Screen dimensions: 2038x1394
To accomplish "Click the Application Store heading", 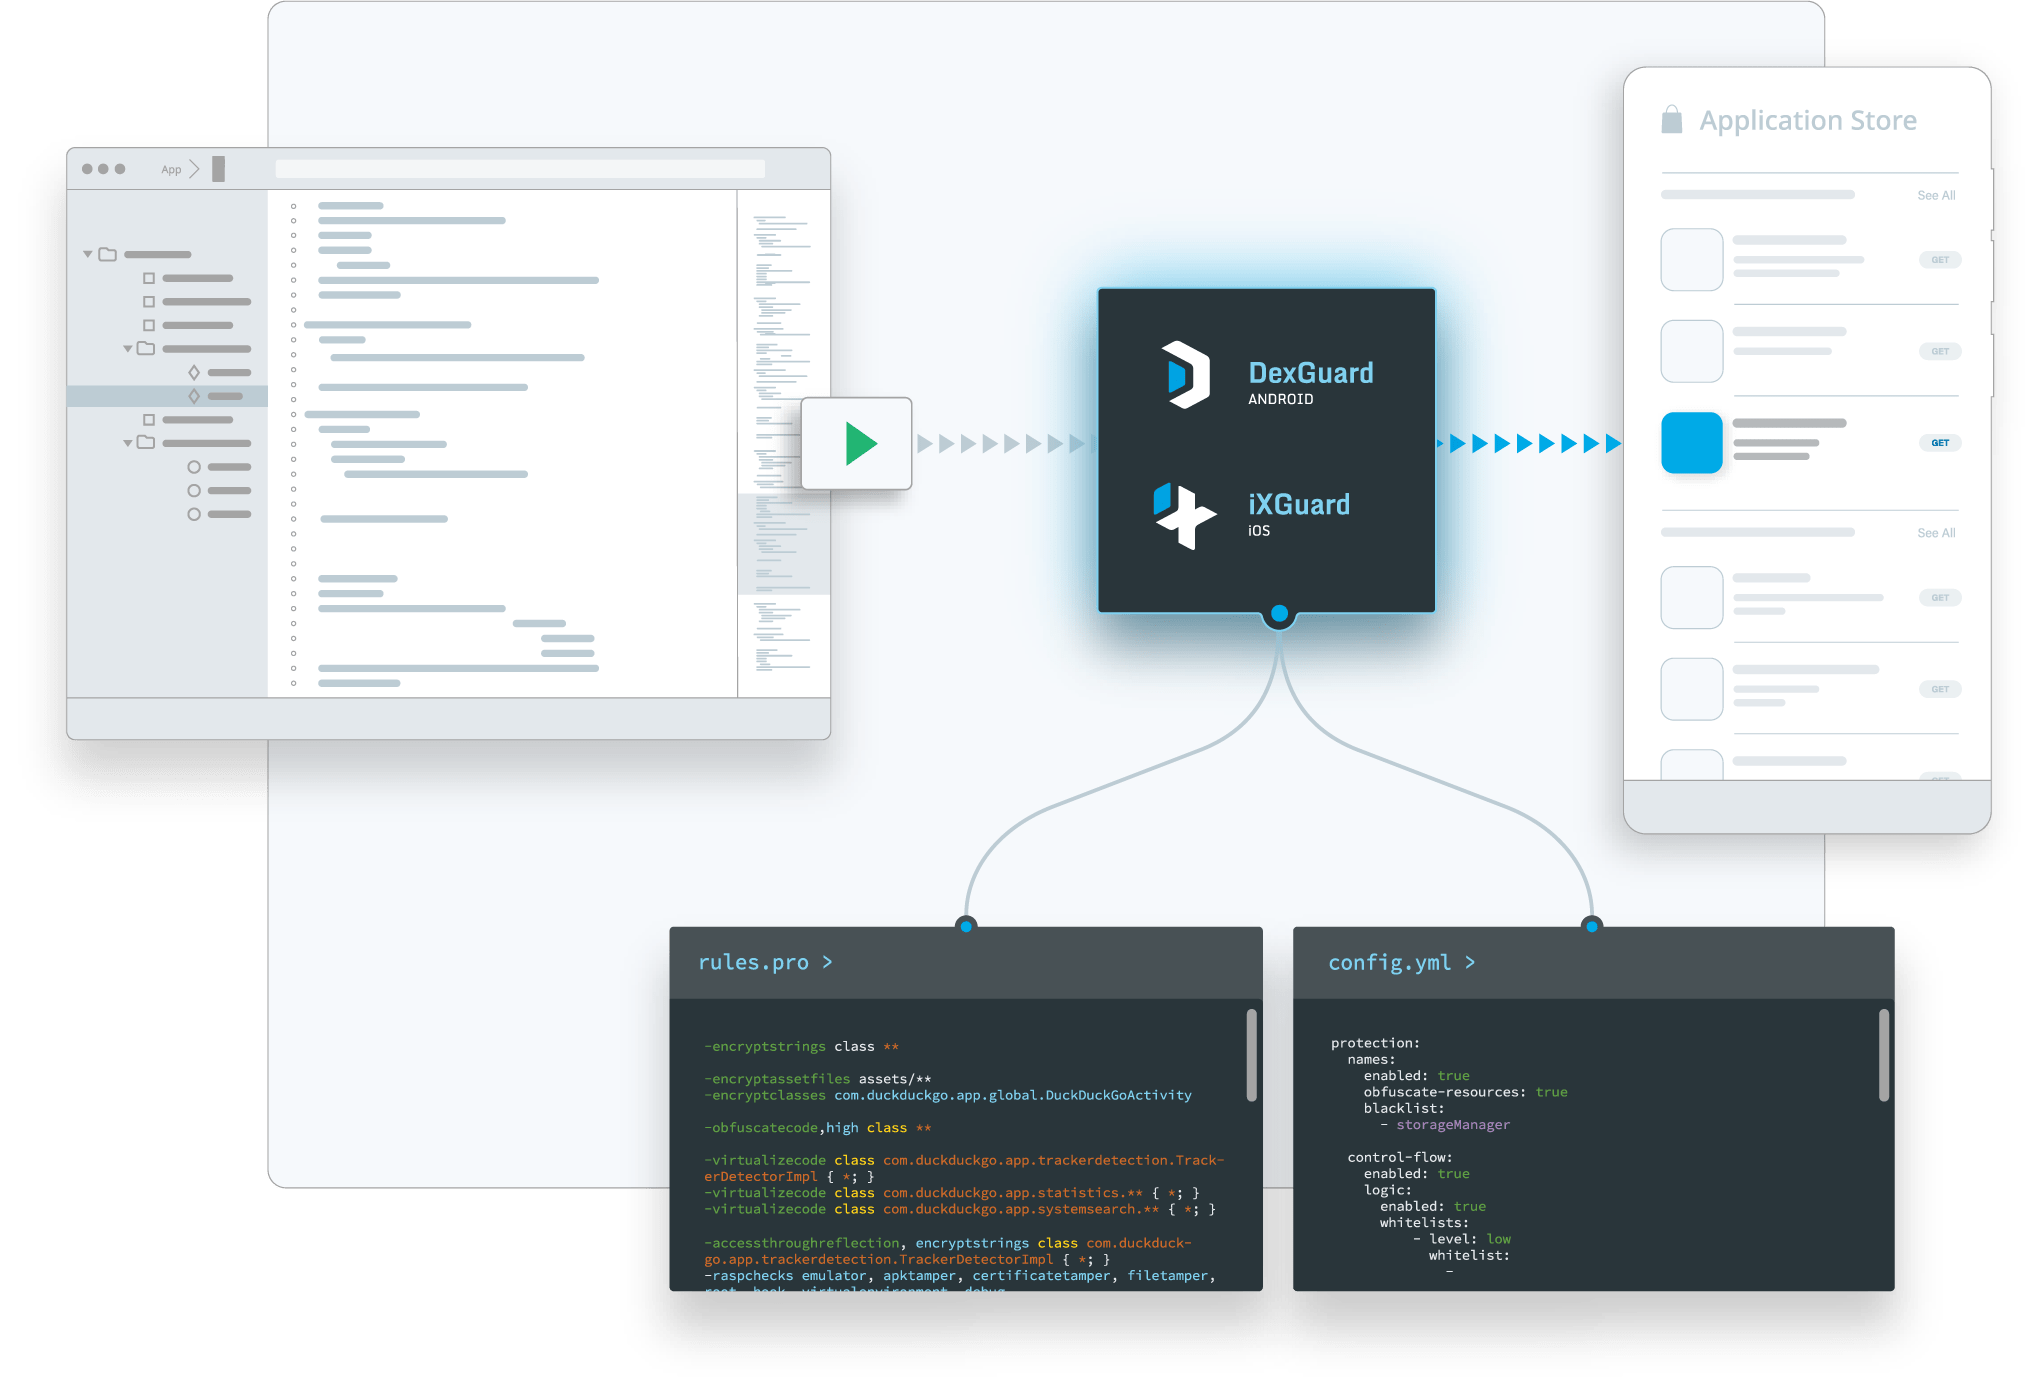I will click(x=1807, y=121).
